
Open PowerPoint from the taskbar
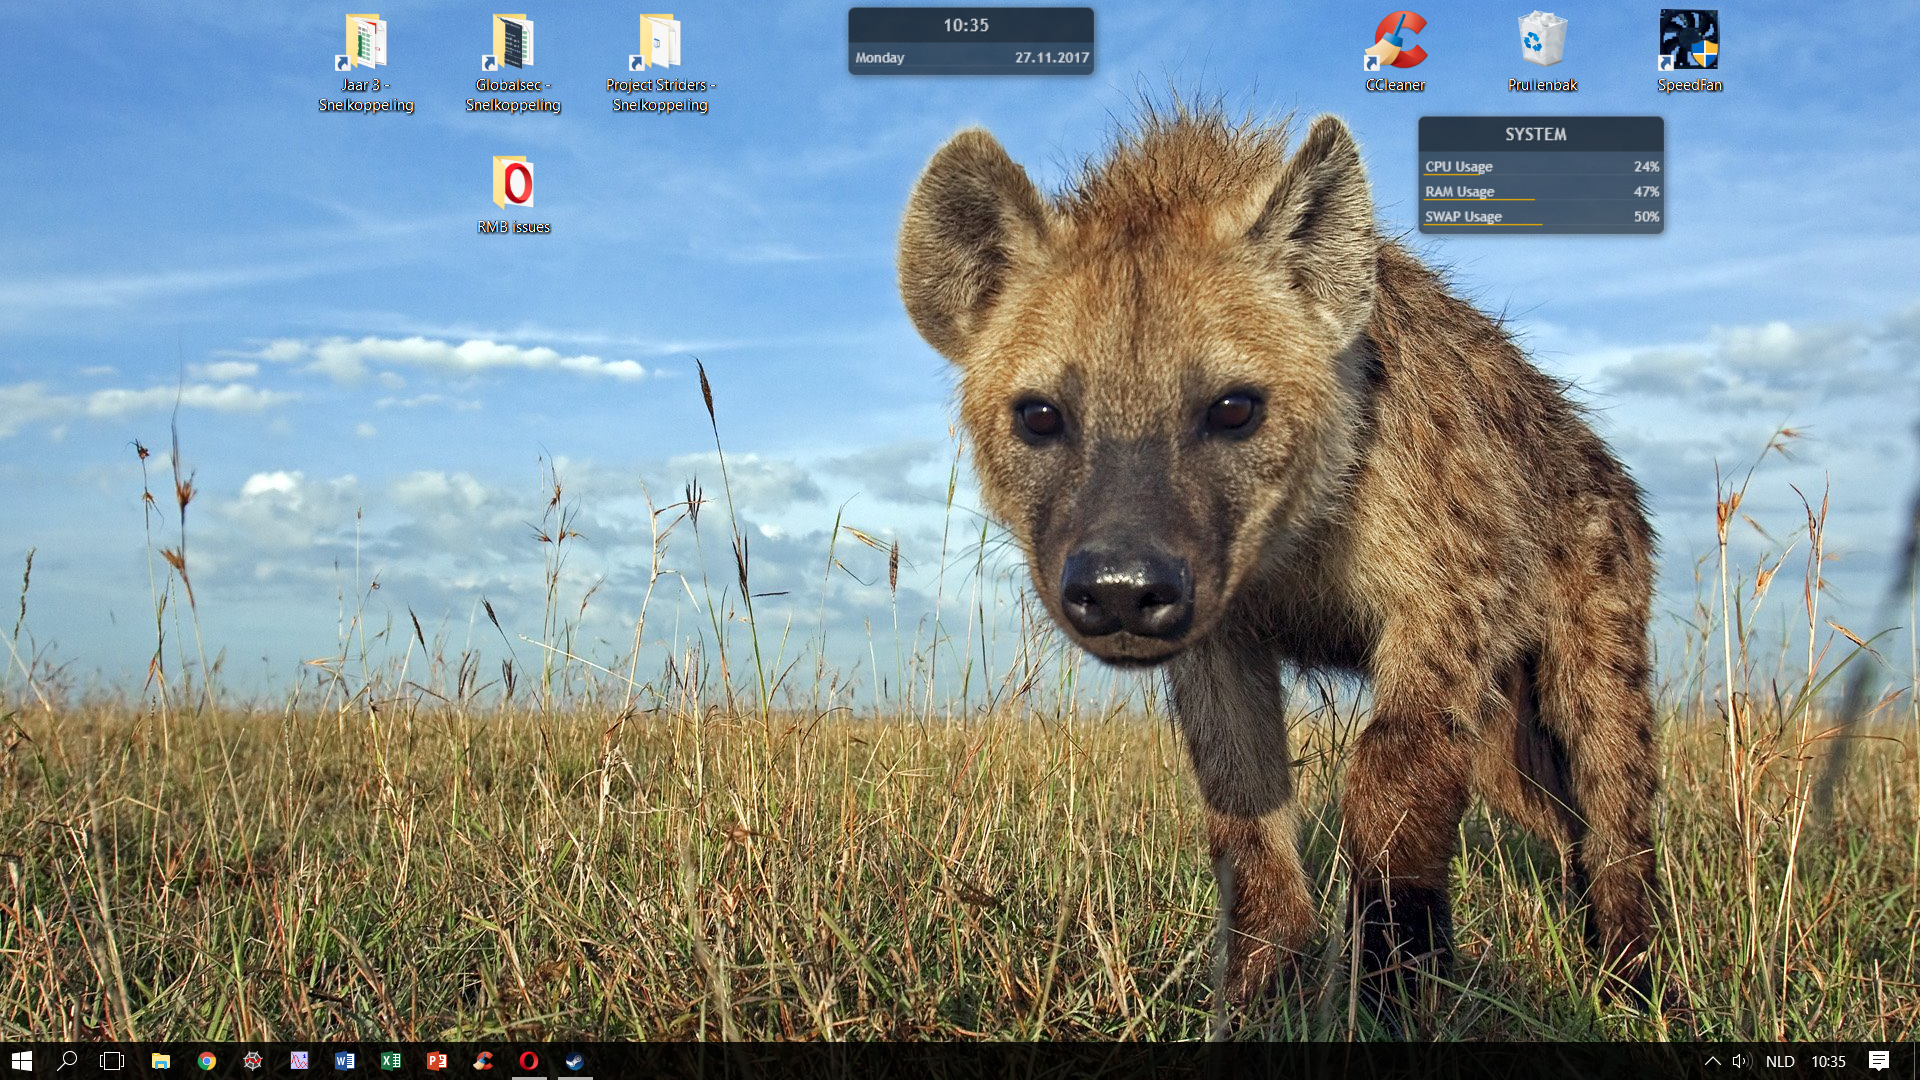pos(437,1061)
